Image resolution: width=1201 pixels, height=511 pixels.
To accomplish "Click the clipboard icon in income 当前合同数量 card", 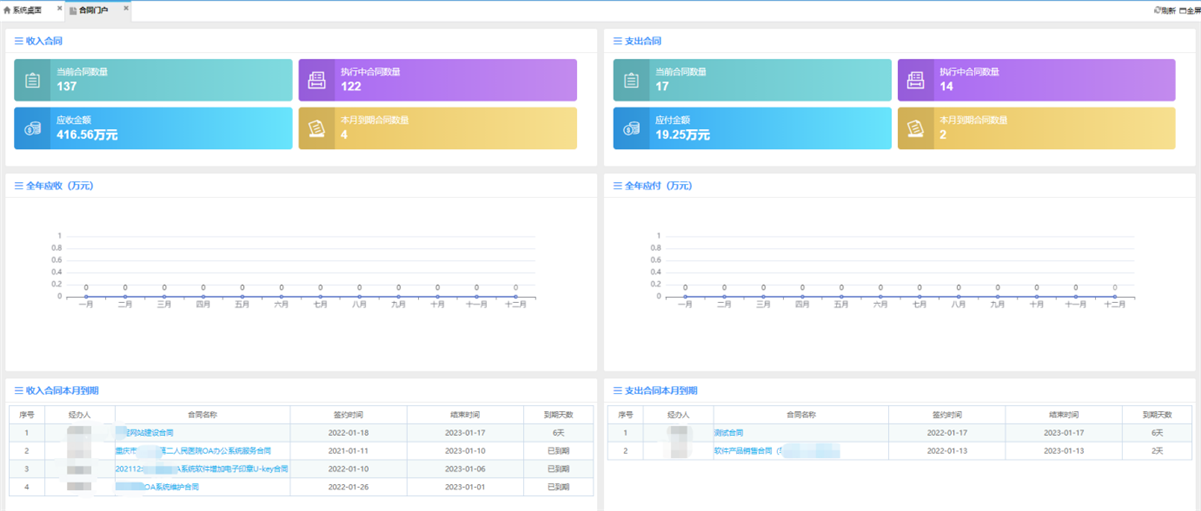I will tap(33, 80).
